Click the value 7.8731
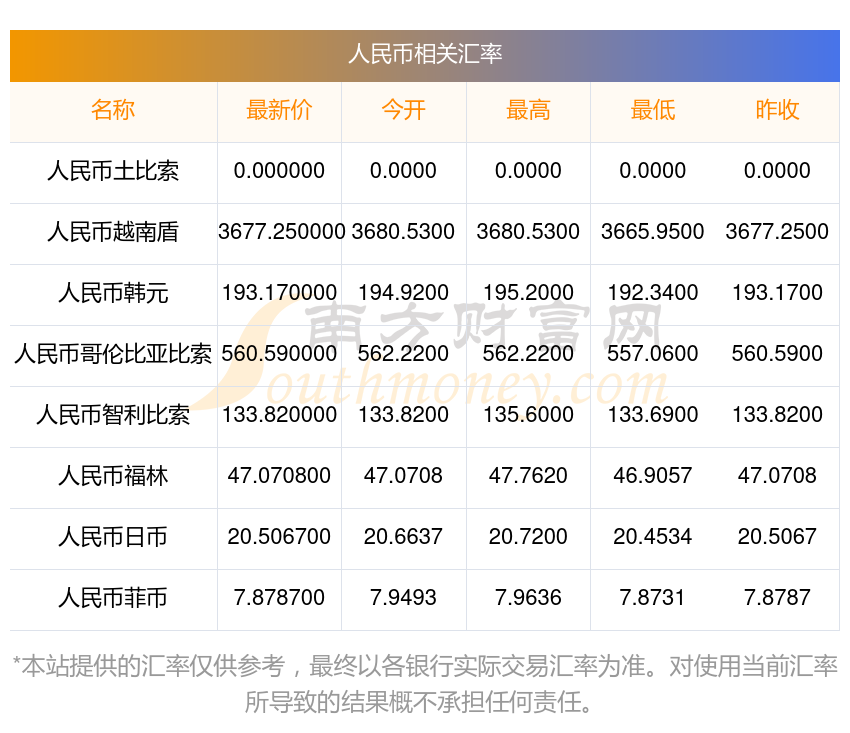This screenshot has width=850, height=733. coord(653,597)
